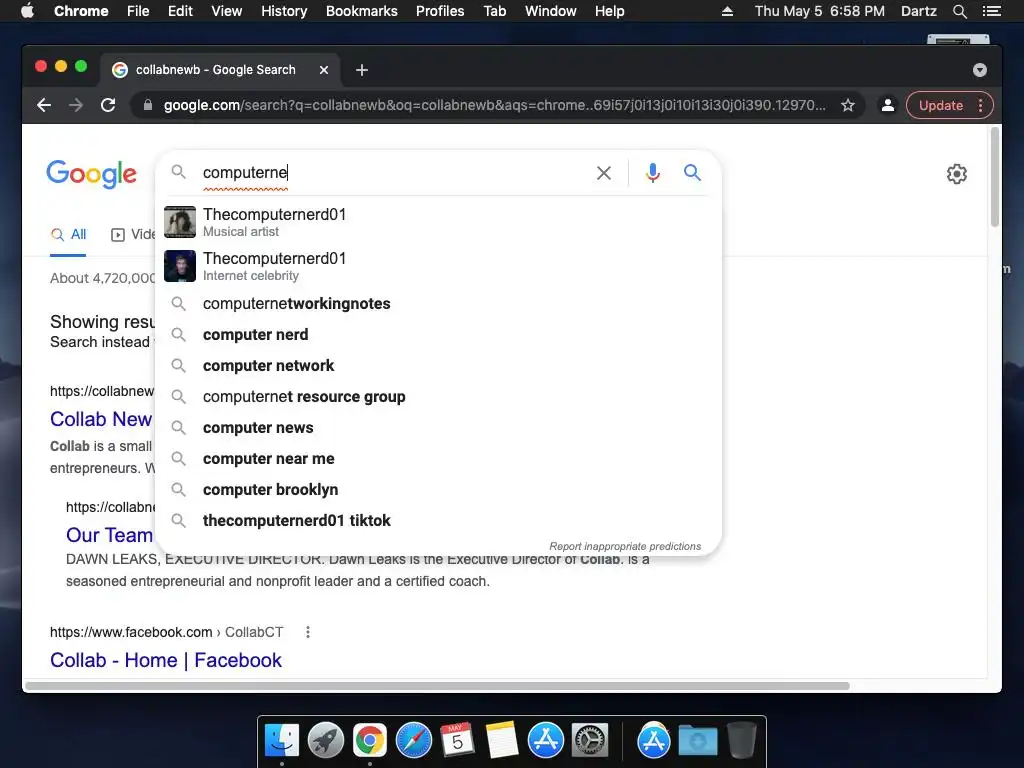Open Trash in the dock
The height and width of the screenshot is (768, 1024).
coord(741,740)
